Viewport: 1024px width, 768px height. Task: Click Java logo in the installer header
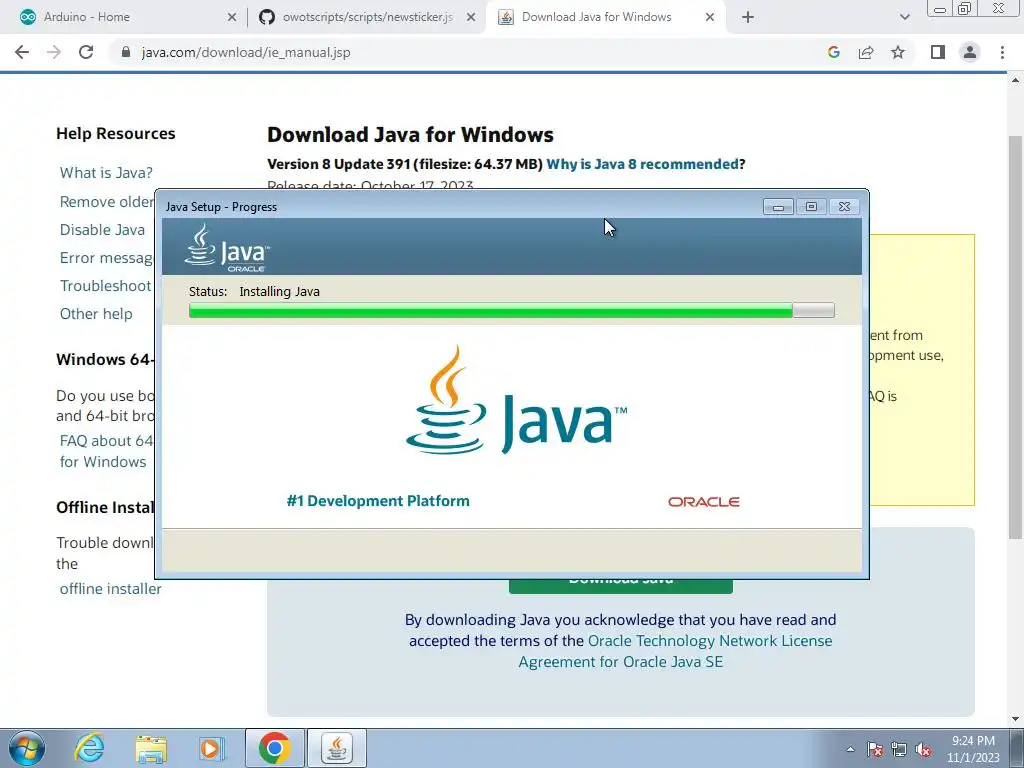(x=227, y=248)
